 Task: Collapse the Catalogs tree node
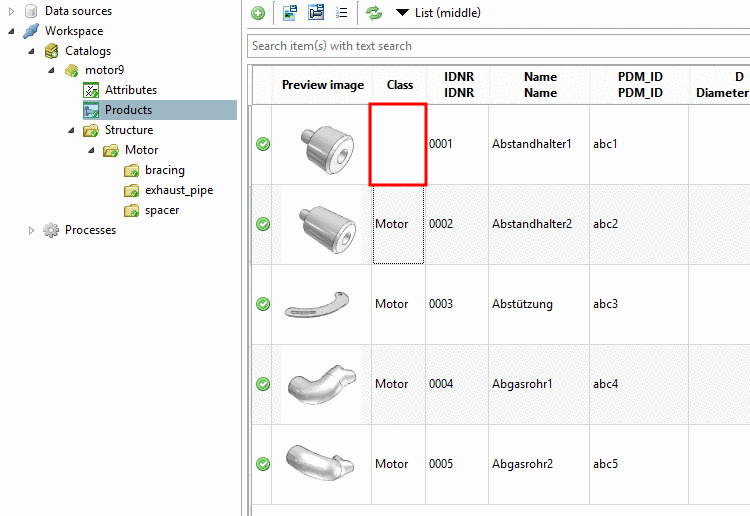(x=32, y=51)
